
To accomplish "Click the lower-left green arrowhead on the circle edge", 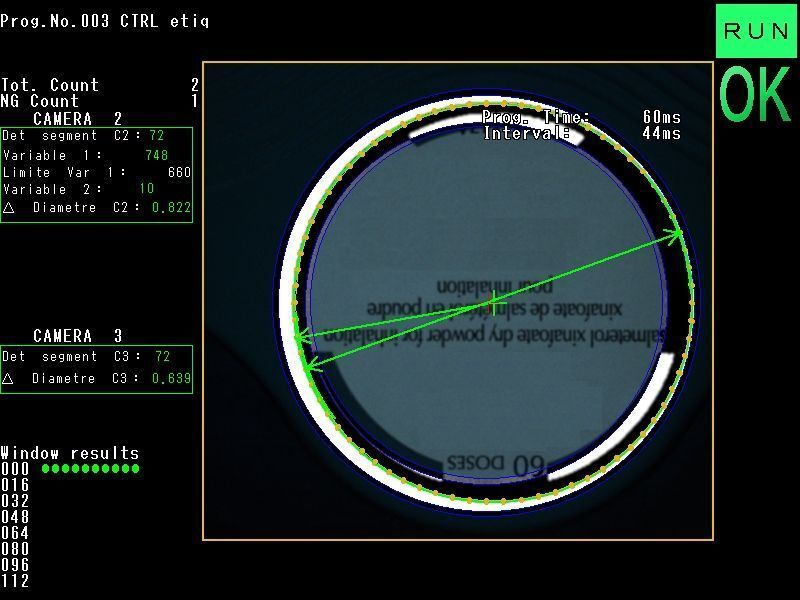I will [x=310, y=365].
